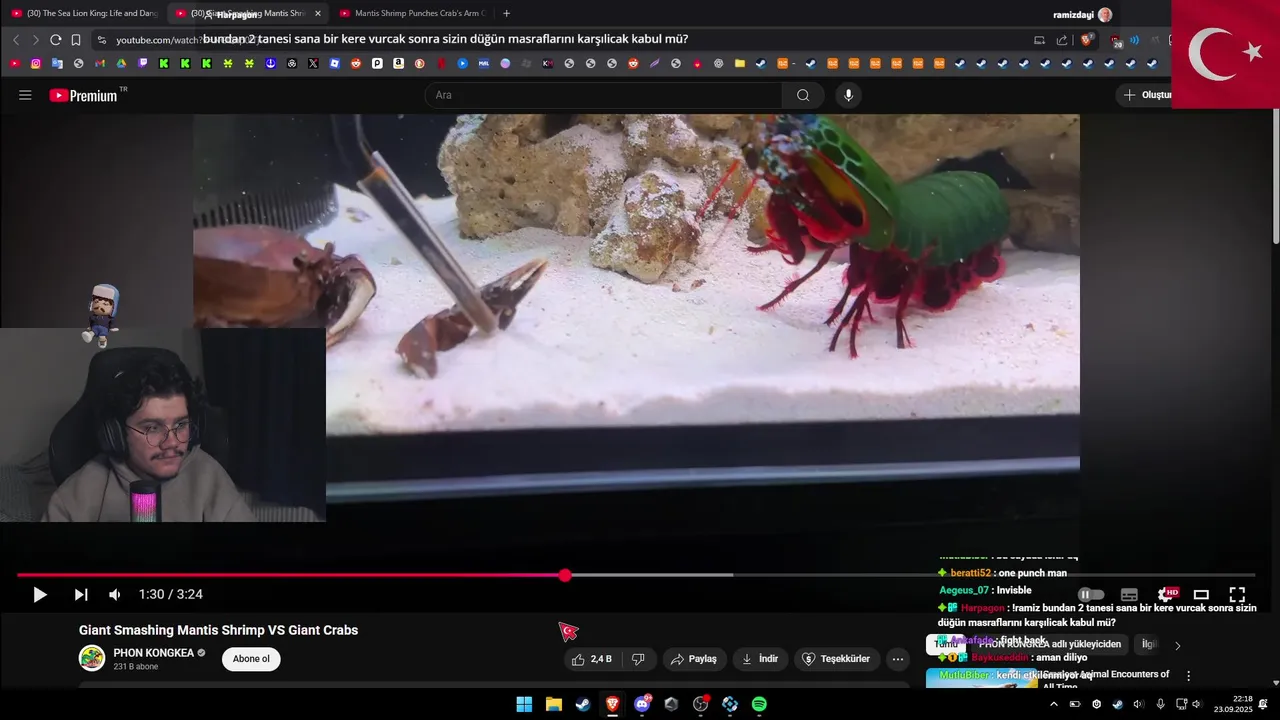Screen dimensions: 1280x720
Task: Open Twitch bookmark icon
Action: [x=143, y=63]
